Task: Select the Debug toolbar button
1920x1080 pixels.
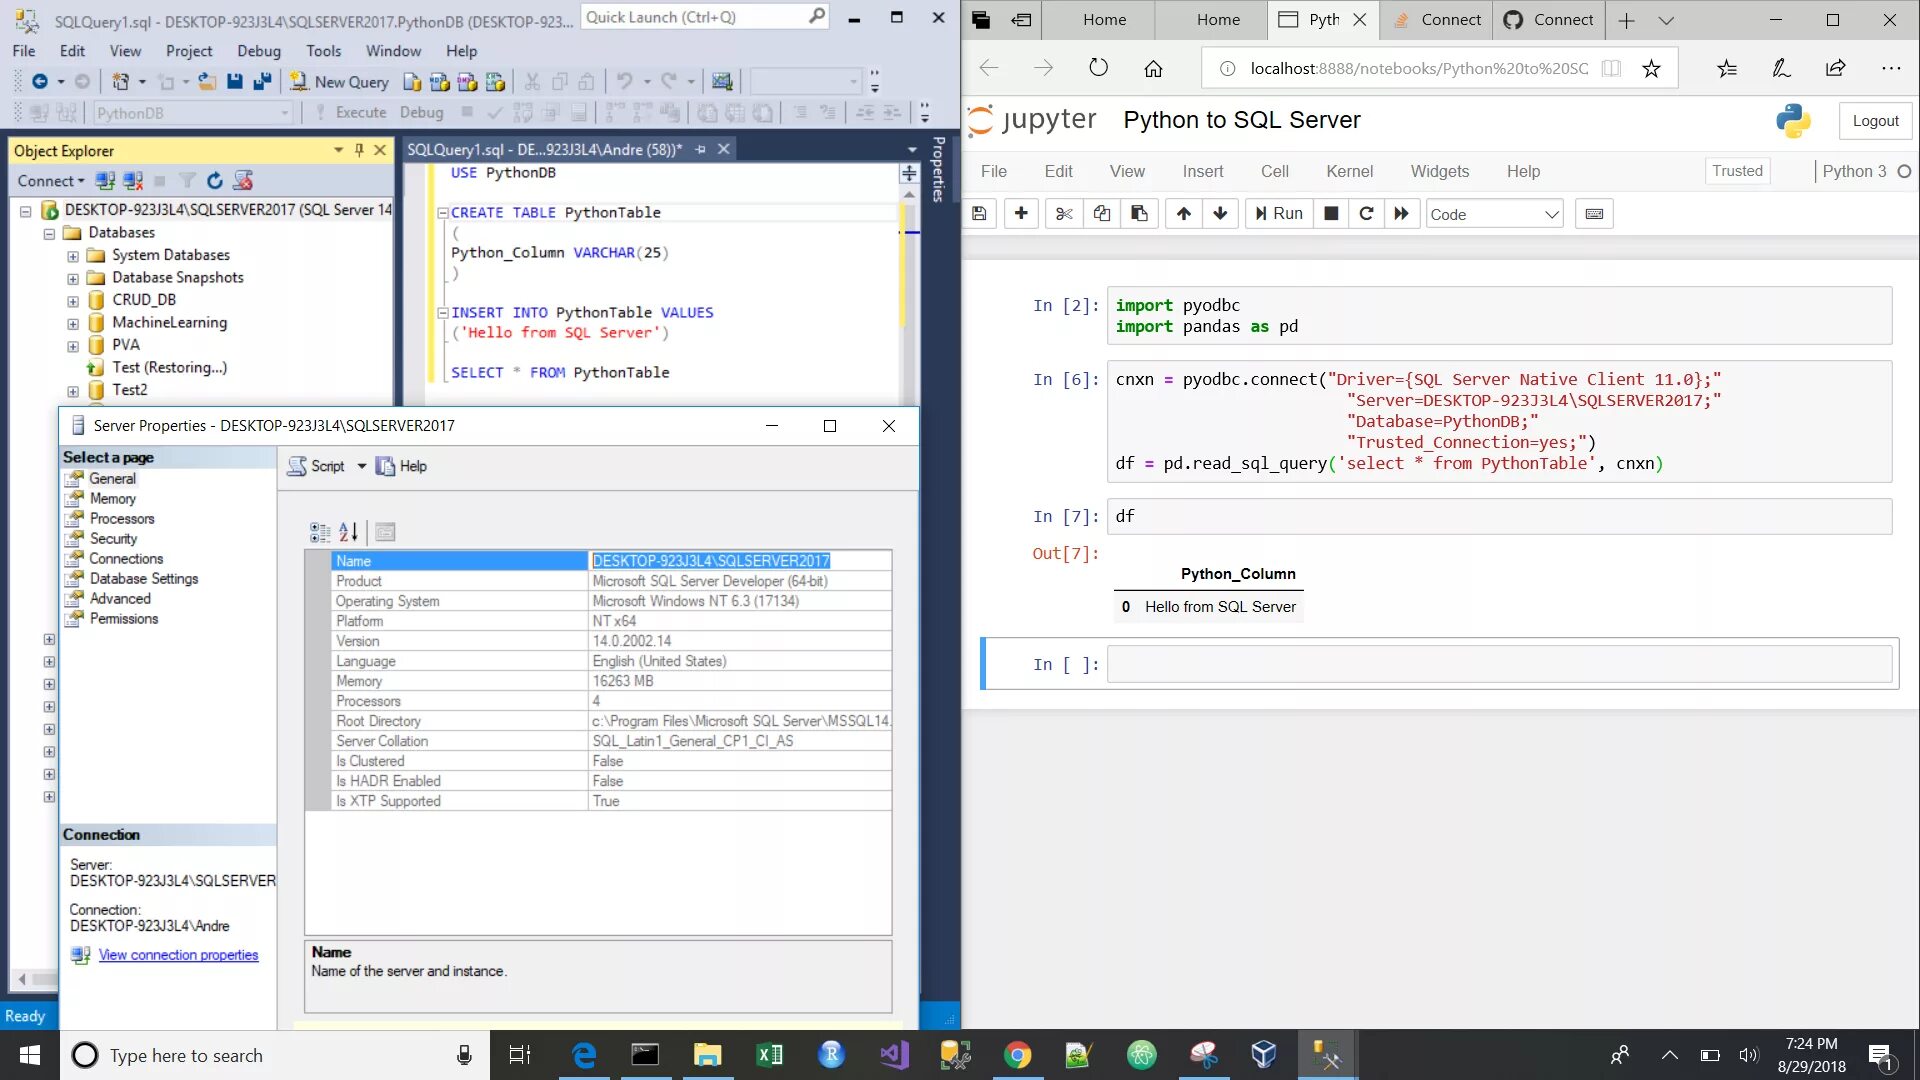Action: click(422, 112)
